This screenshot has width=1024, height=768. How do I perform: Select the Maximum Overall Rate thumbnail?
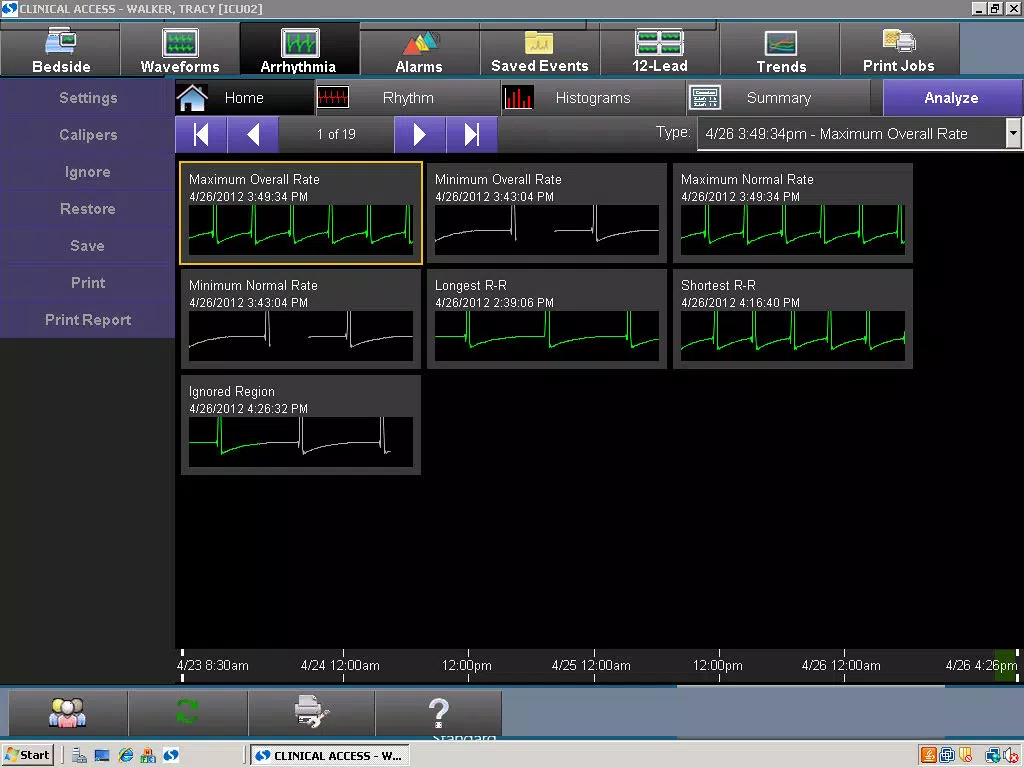pyautogui.click(x=301, y=213)
